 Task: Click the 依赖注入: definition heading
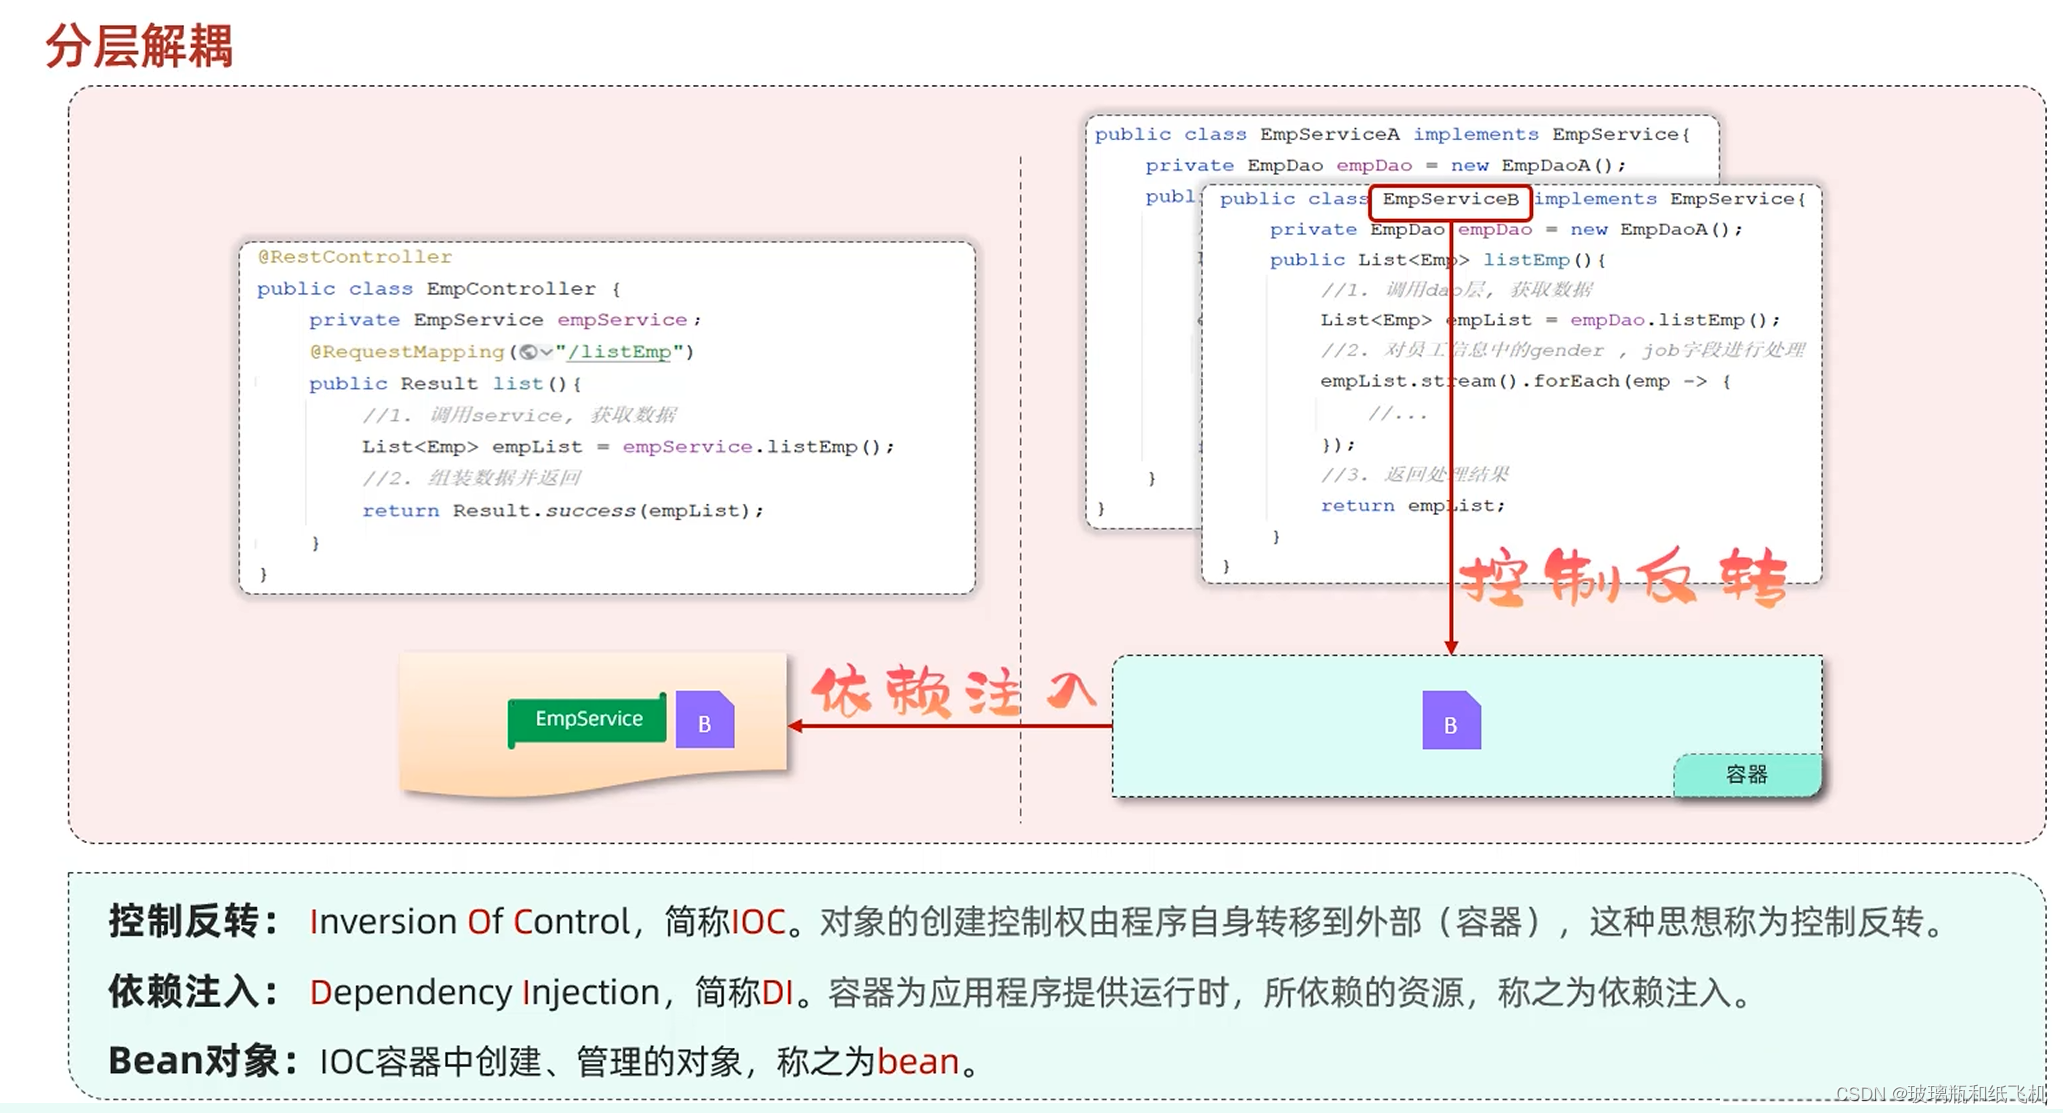(x=195, y=992)
